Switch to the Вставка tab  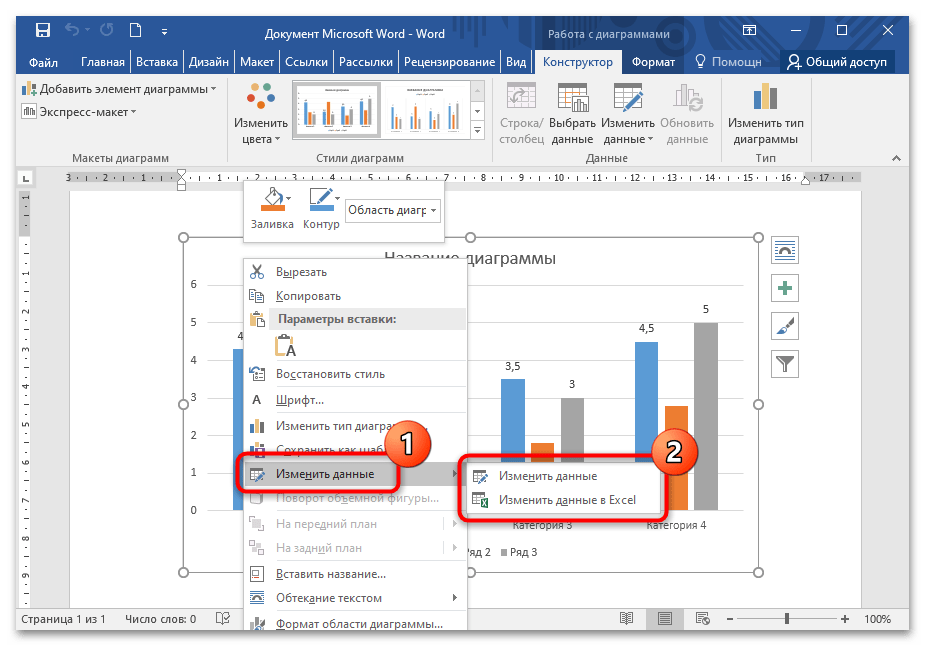(x=157, y=62)
